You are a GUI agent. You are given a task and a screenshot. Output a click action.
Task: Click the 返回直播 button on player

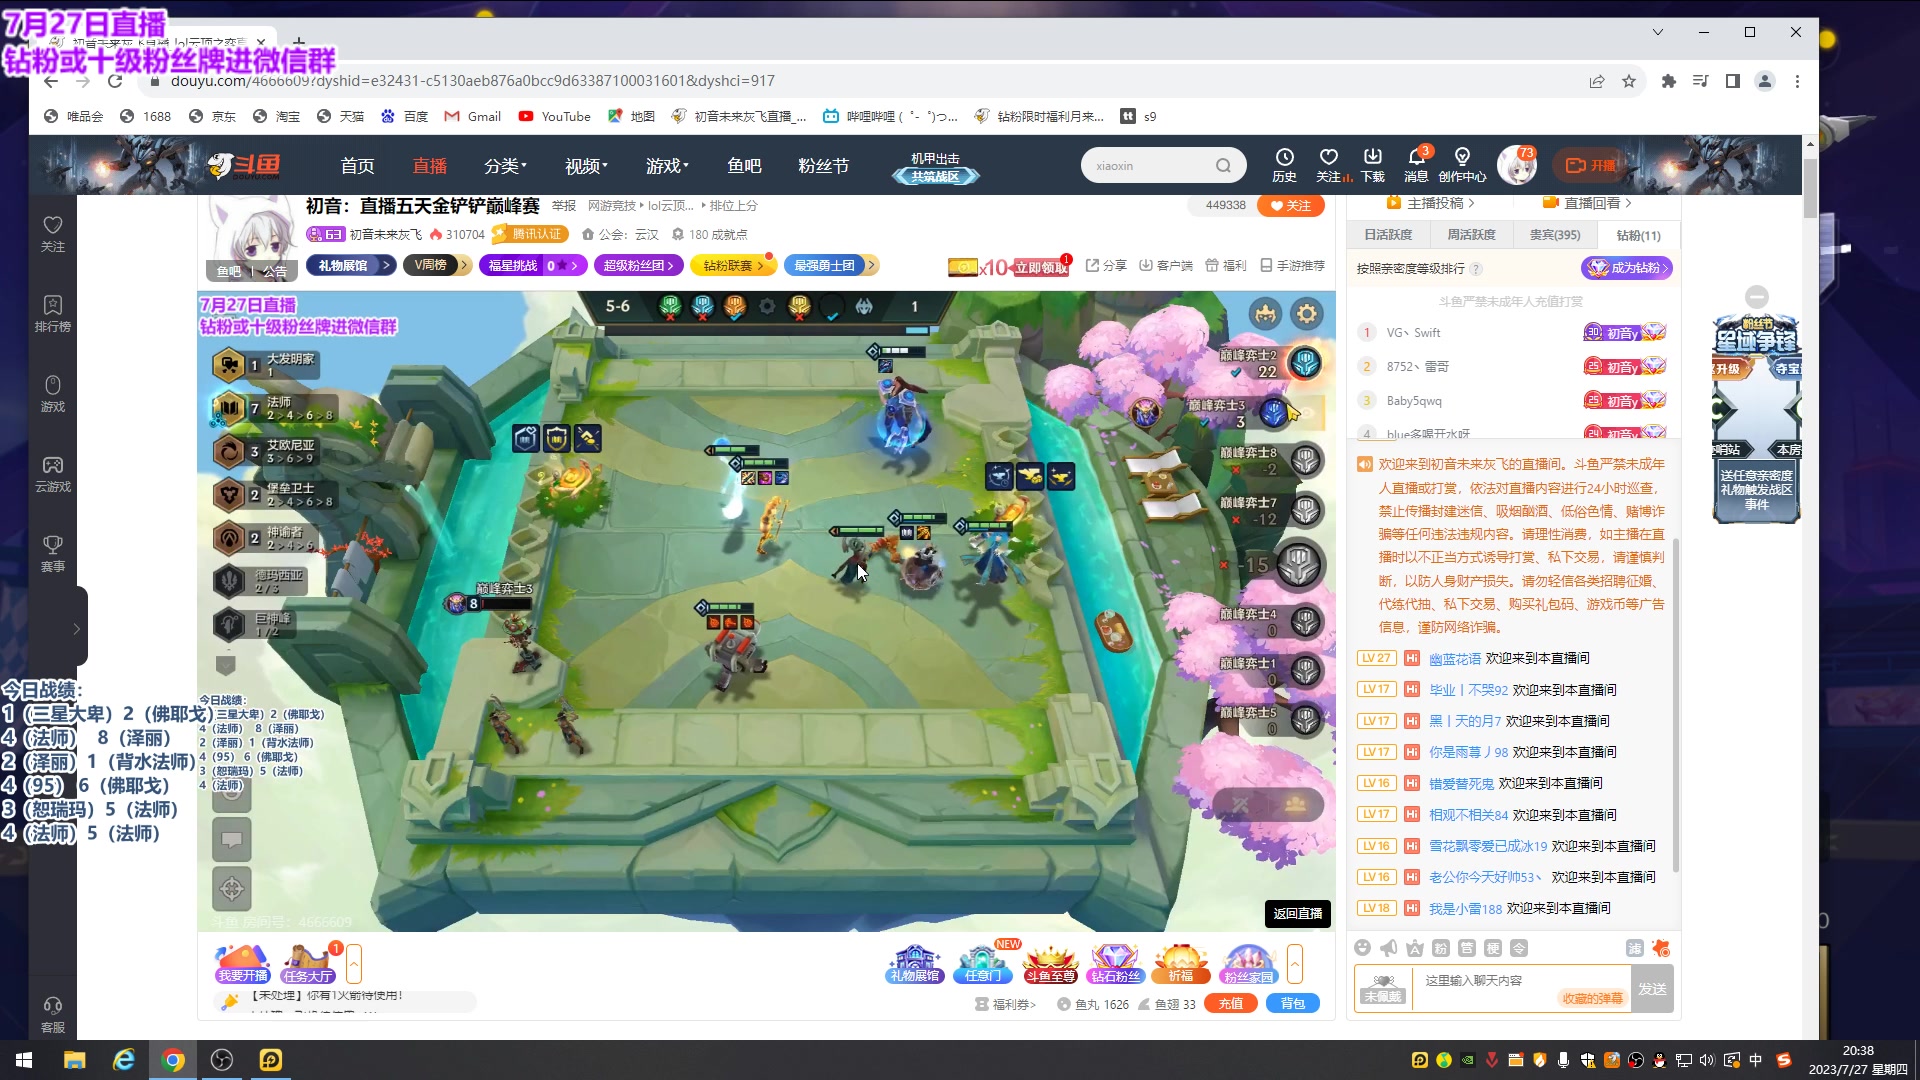(1297, 913)
